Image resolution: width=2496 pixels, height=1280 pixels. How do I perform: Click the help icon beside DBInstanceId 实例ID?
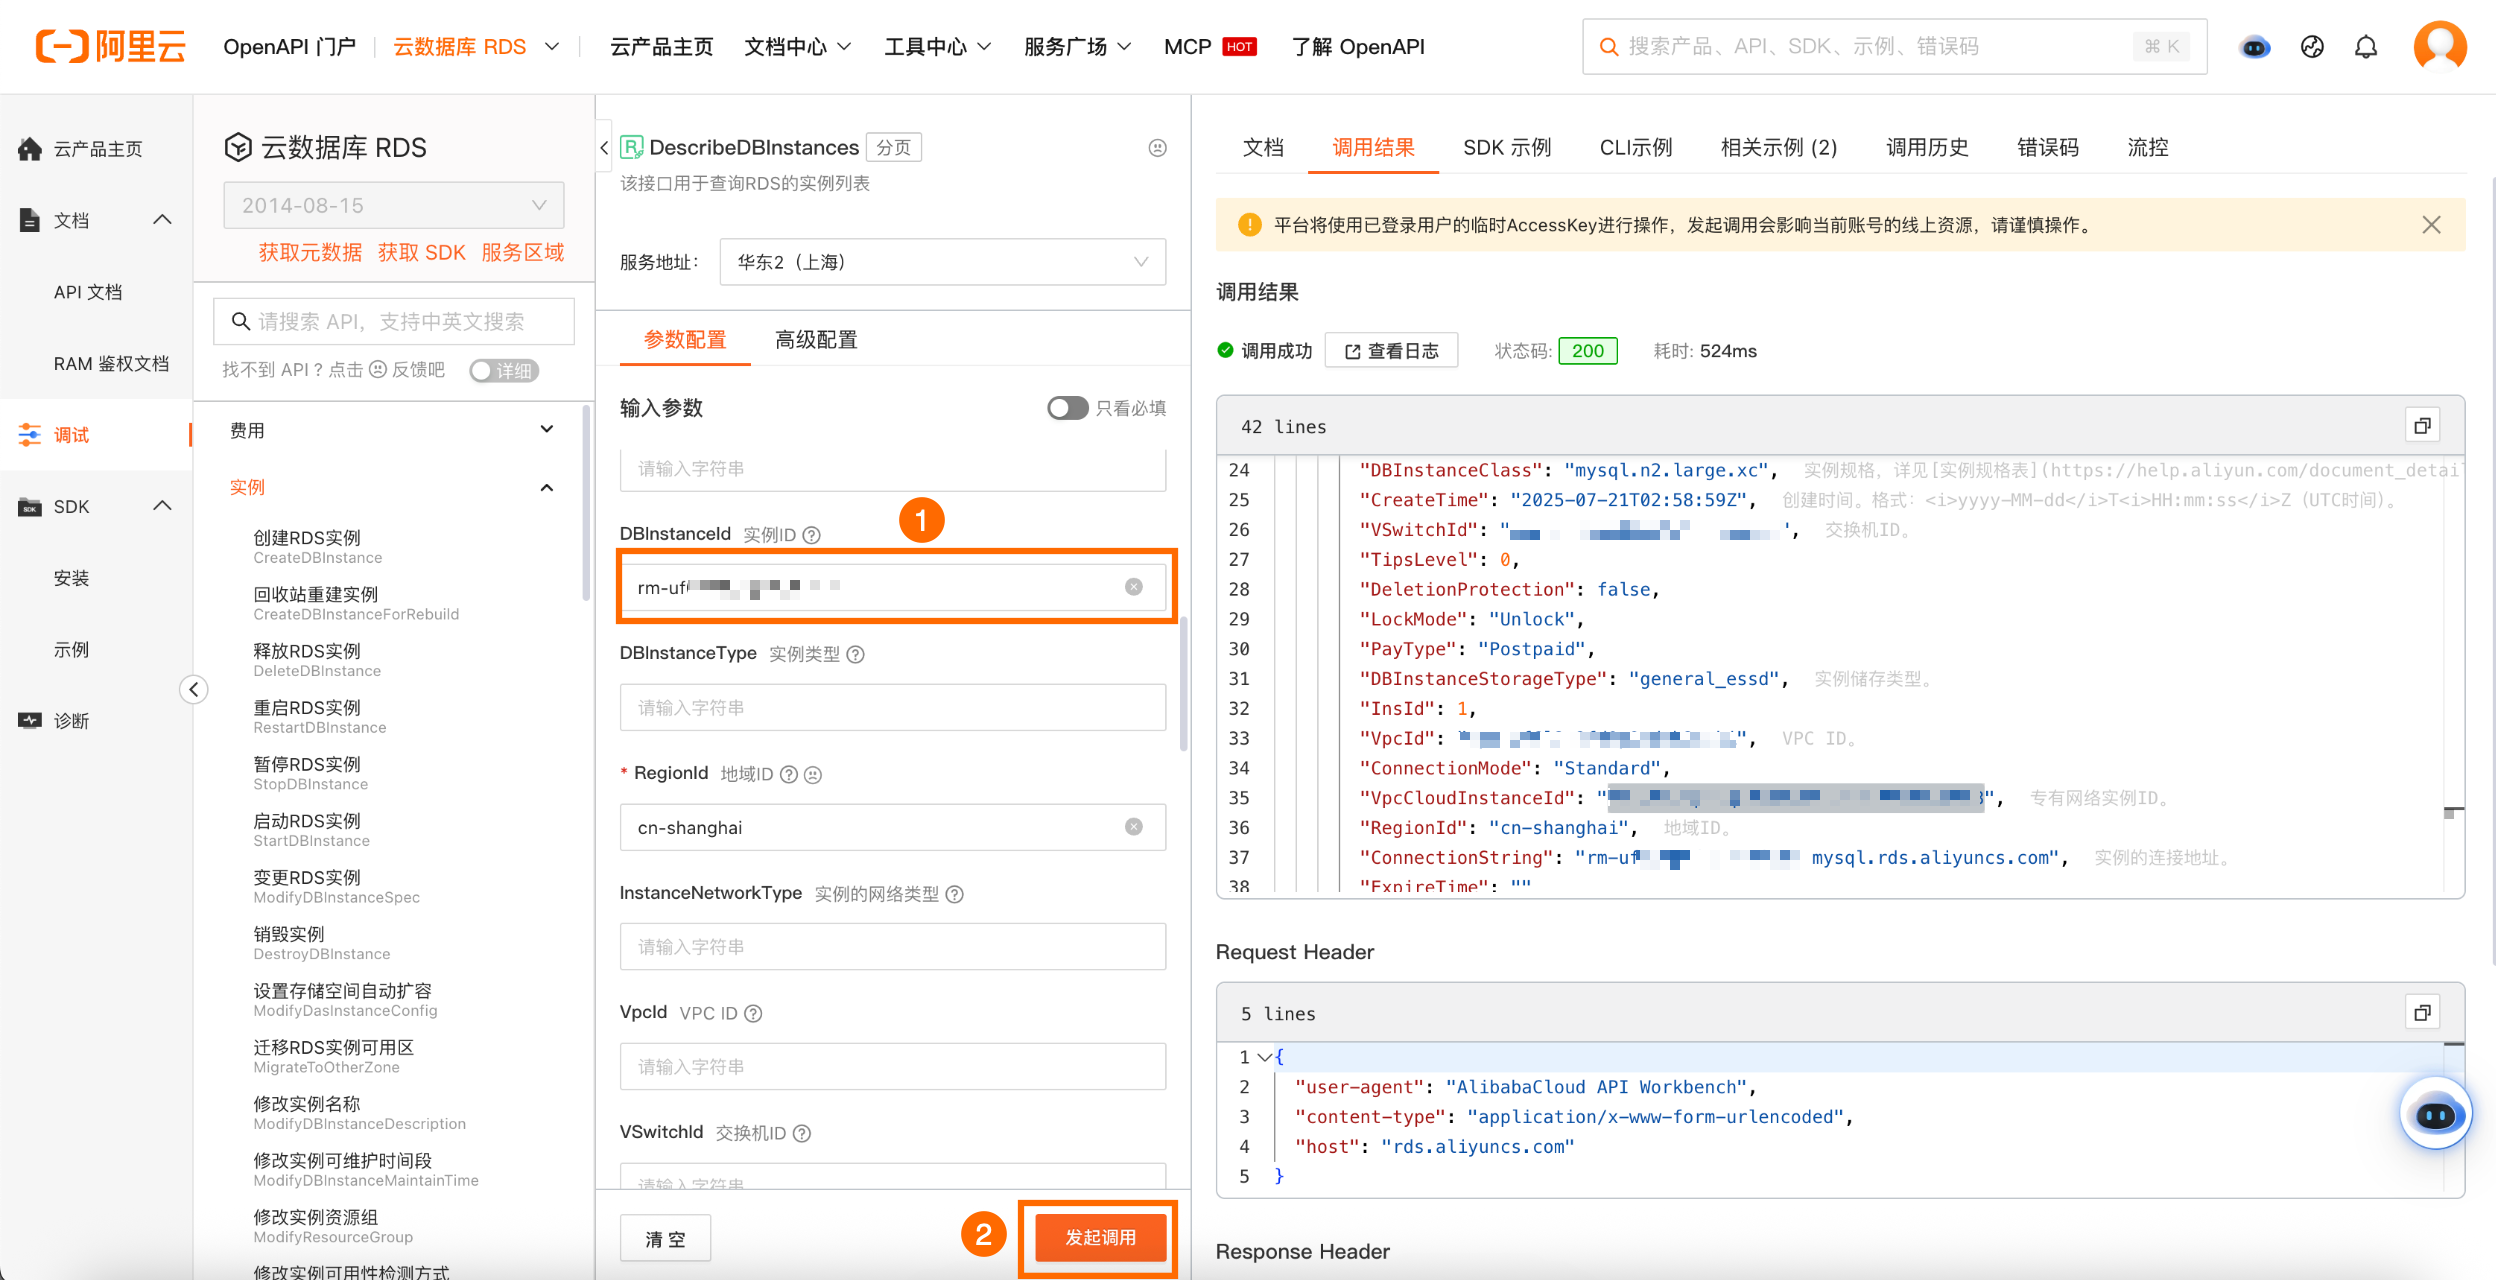[x=812, y=535]
